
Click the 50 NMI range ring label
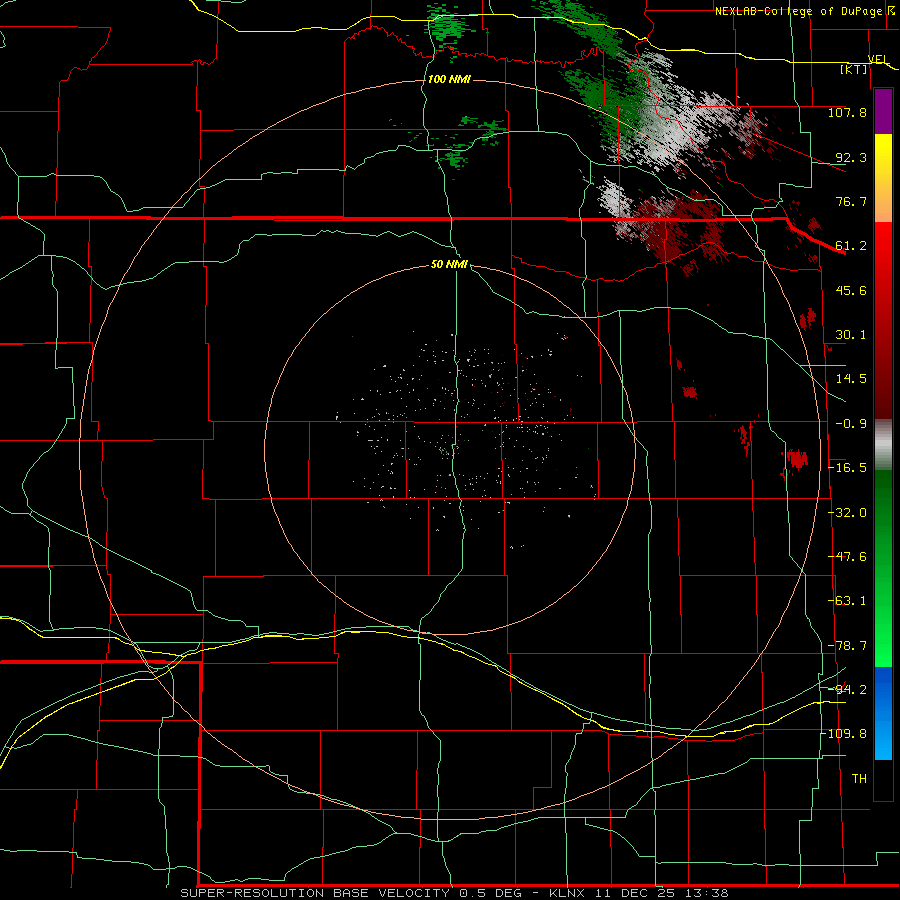coord(449,264)
